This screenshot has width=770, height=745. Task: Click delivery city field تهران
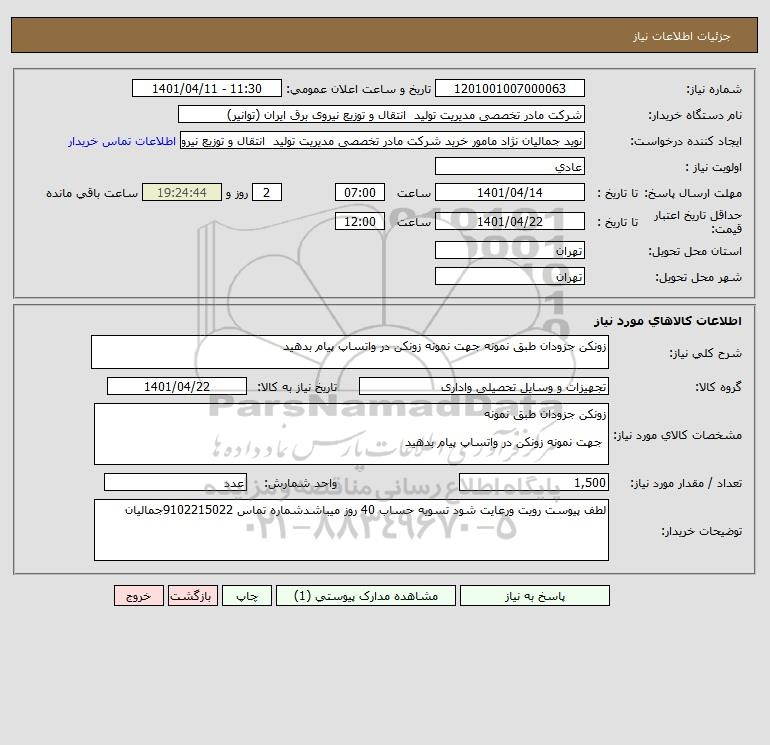coord(510,276)
